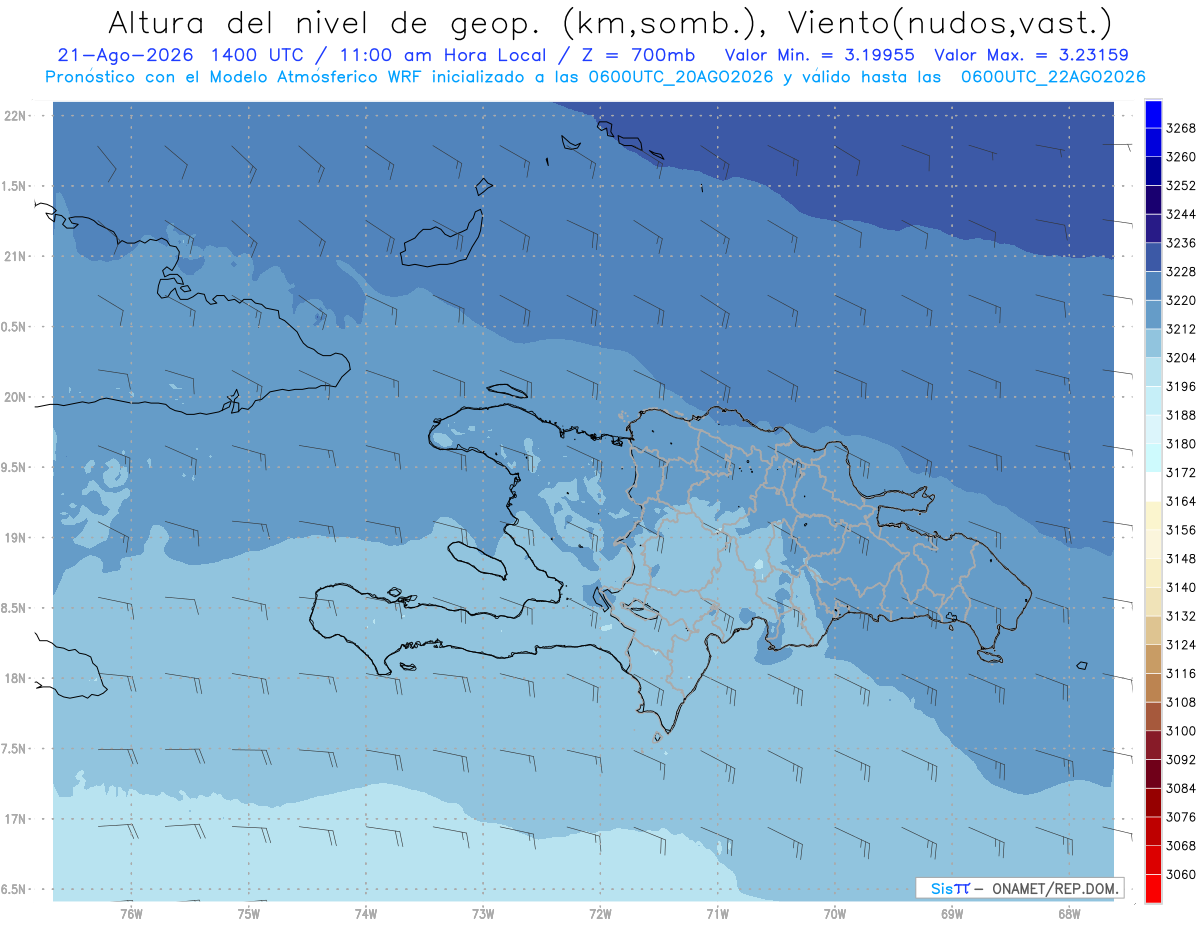This screenshot has height=927, width=1200.
Task: Click the '22N' latitude label
Action: [x=16, y=116]
